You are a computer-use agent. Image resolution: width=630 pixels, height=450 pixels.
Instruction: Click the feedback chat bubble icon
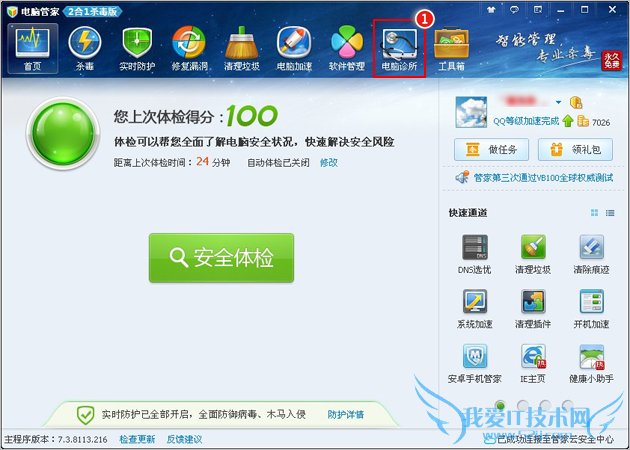coord(514,10)
